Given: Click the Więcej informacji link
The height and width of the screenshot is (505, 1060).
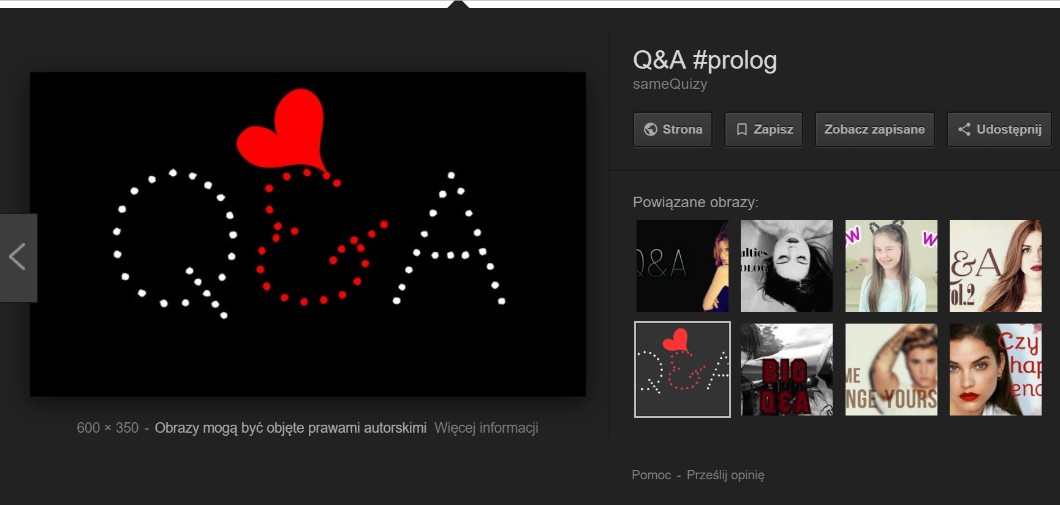Looking at the screenshot, I should pos(486,428).
